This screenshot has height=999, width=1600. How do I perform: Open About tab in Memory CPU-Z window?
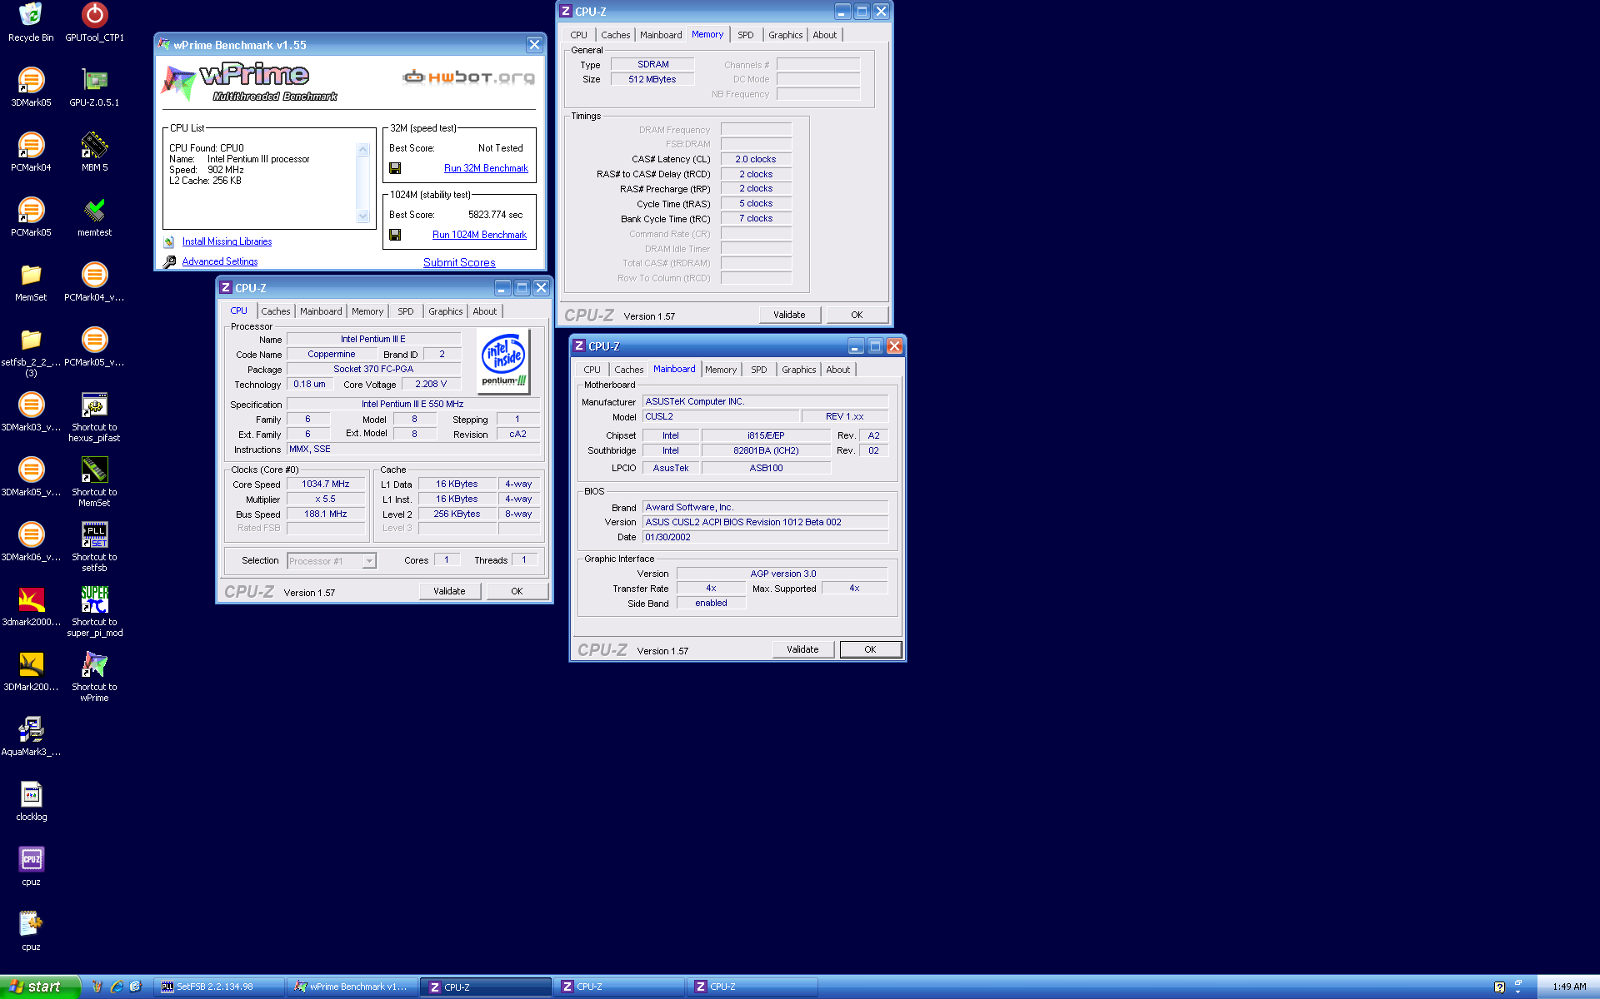click(x=825, y=35)
